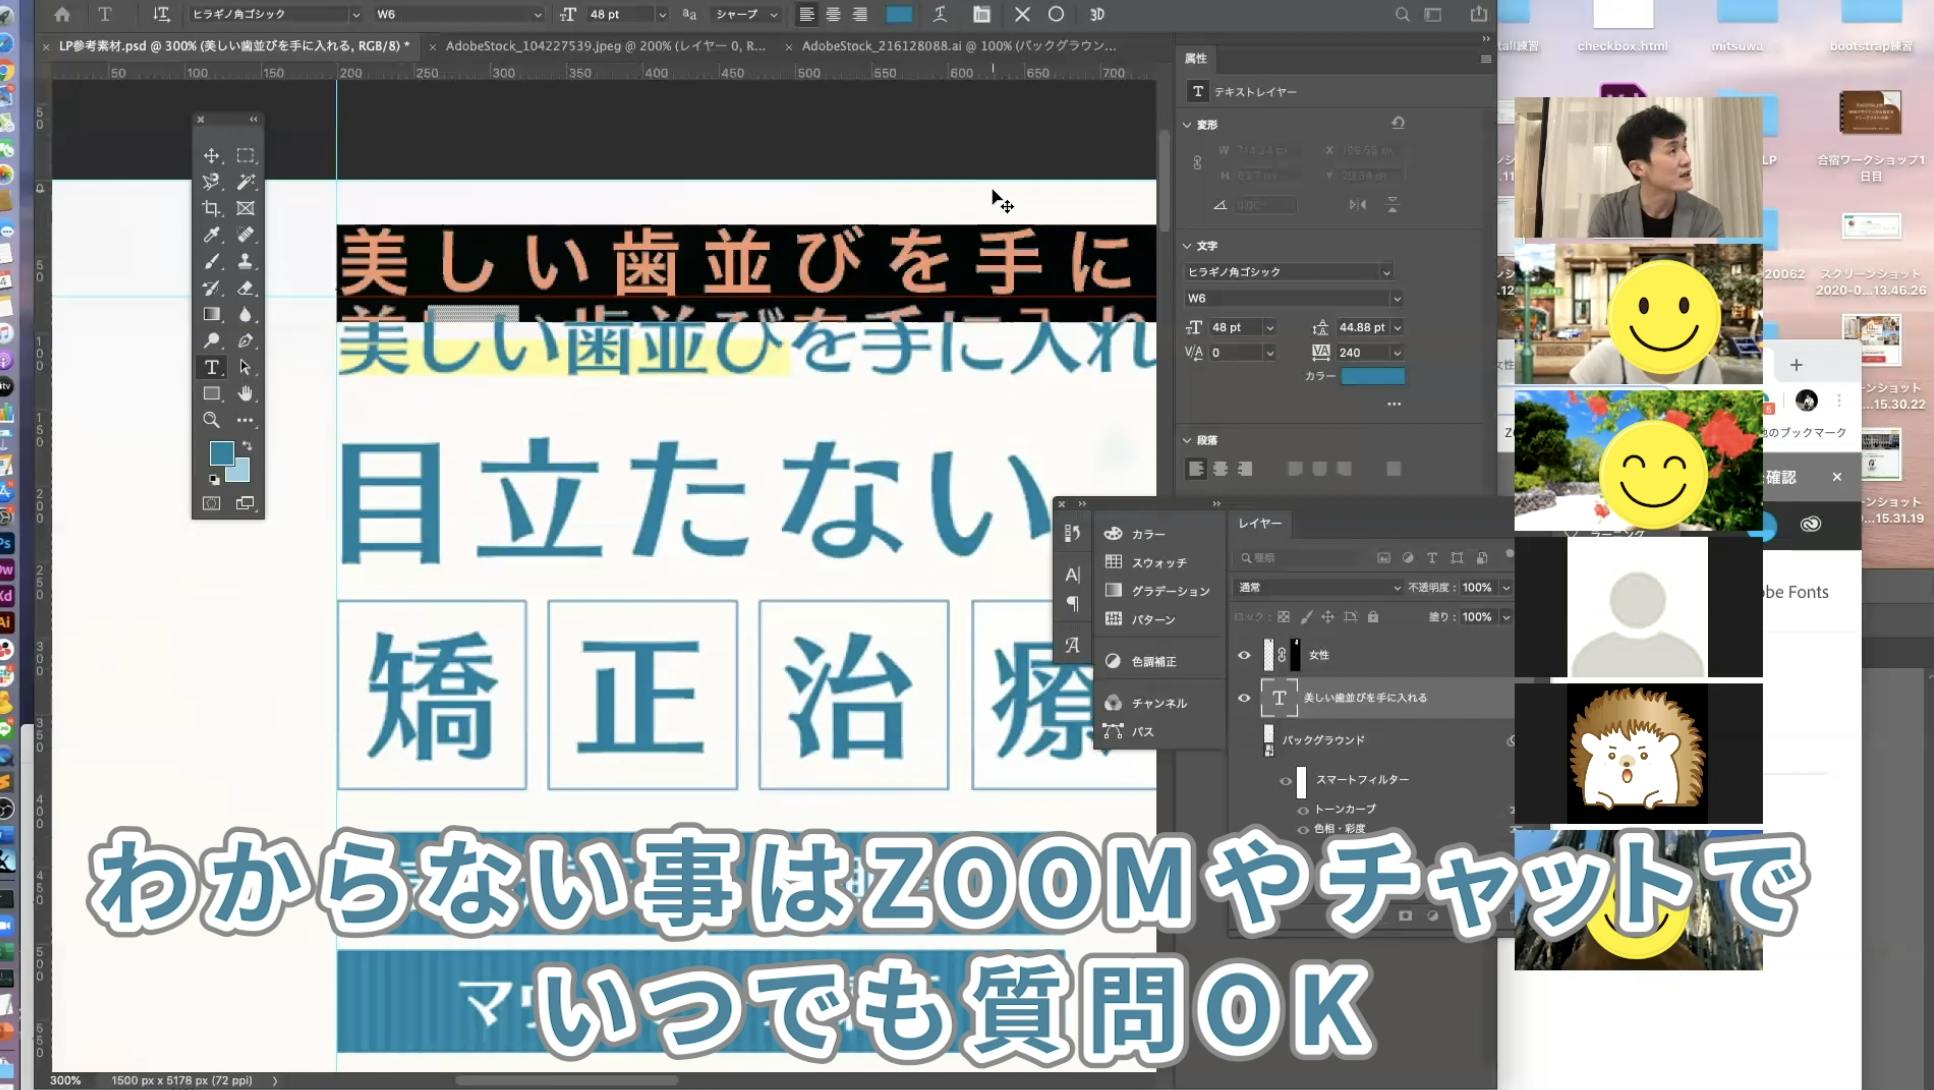This screenshot has width=1934, height=1090.
Task: Open the anti-aliasing dropdown showing シャープ
Action: 745,14
